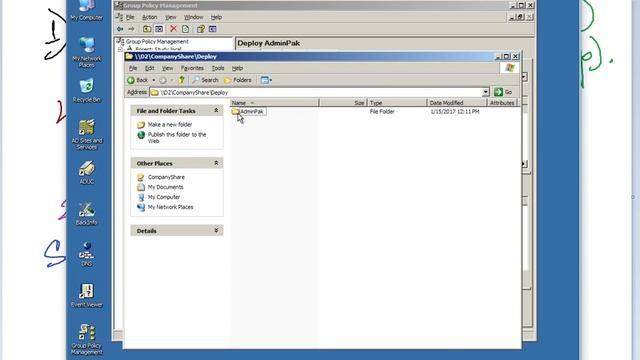Image resolution: width=640 pixels, height=360 pixels.
Task: Open Explorer Tools menu
Action: [218, 68]
